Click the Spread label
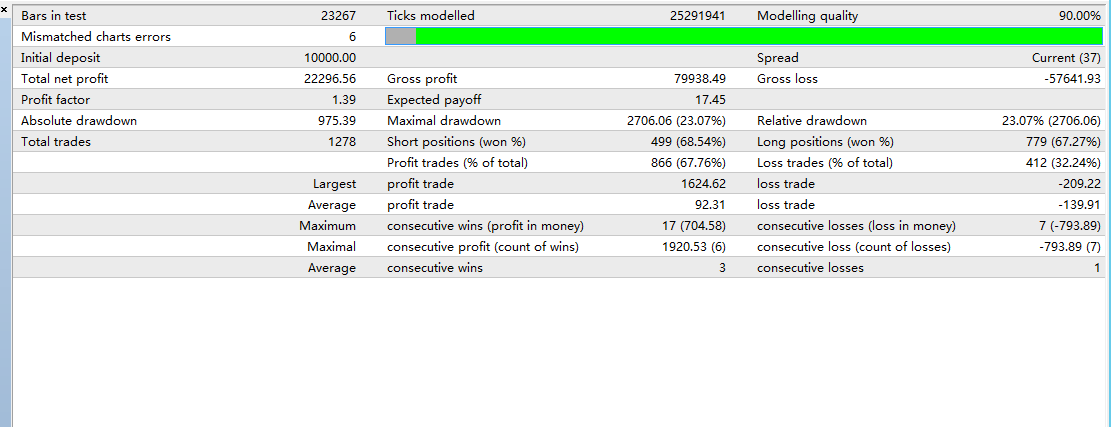 click(x=777, y=58)
